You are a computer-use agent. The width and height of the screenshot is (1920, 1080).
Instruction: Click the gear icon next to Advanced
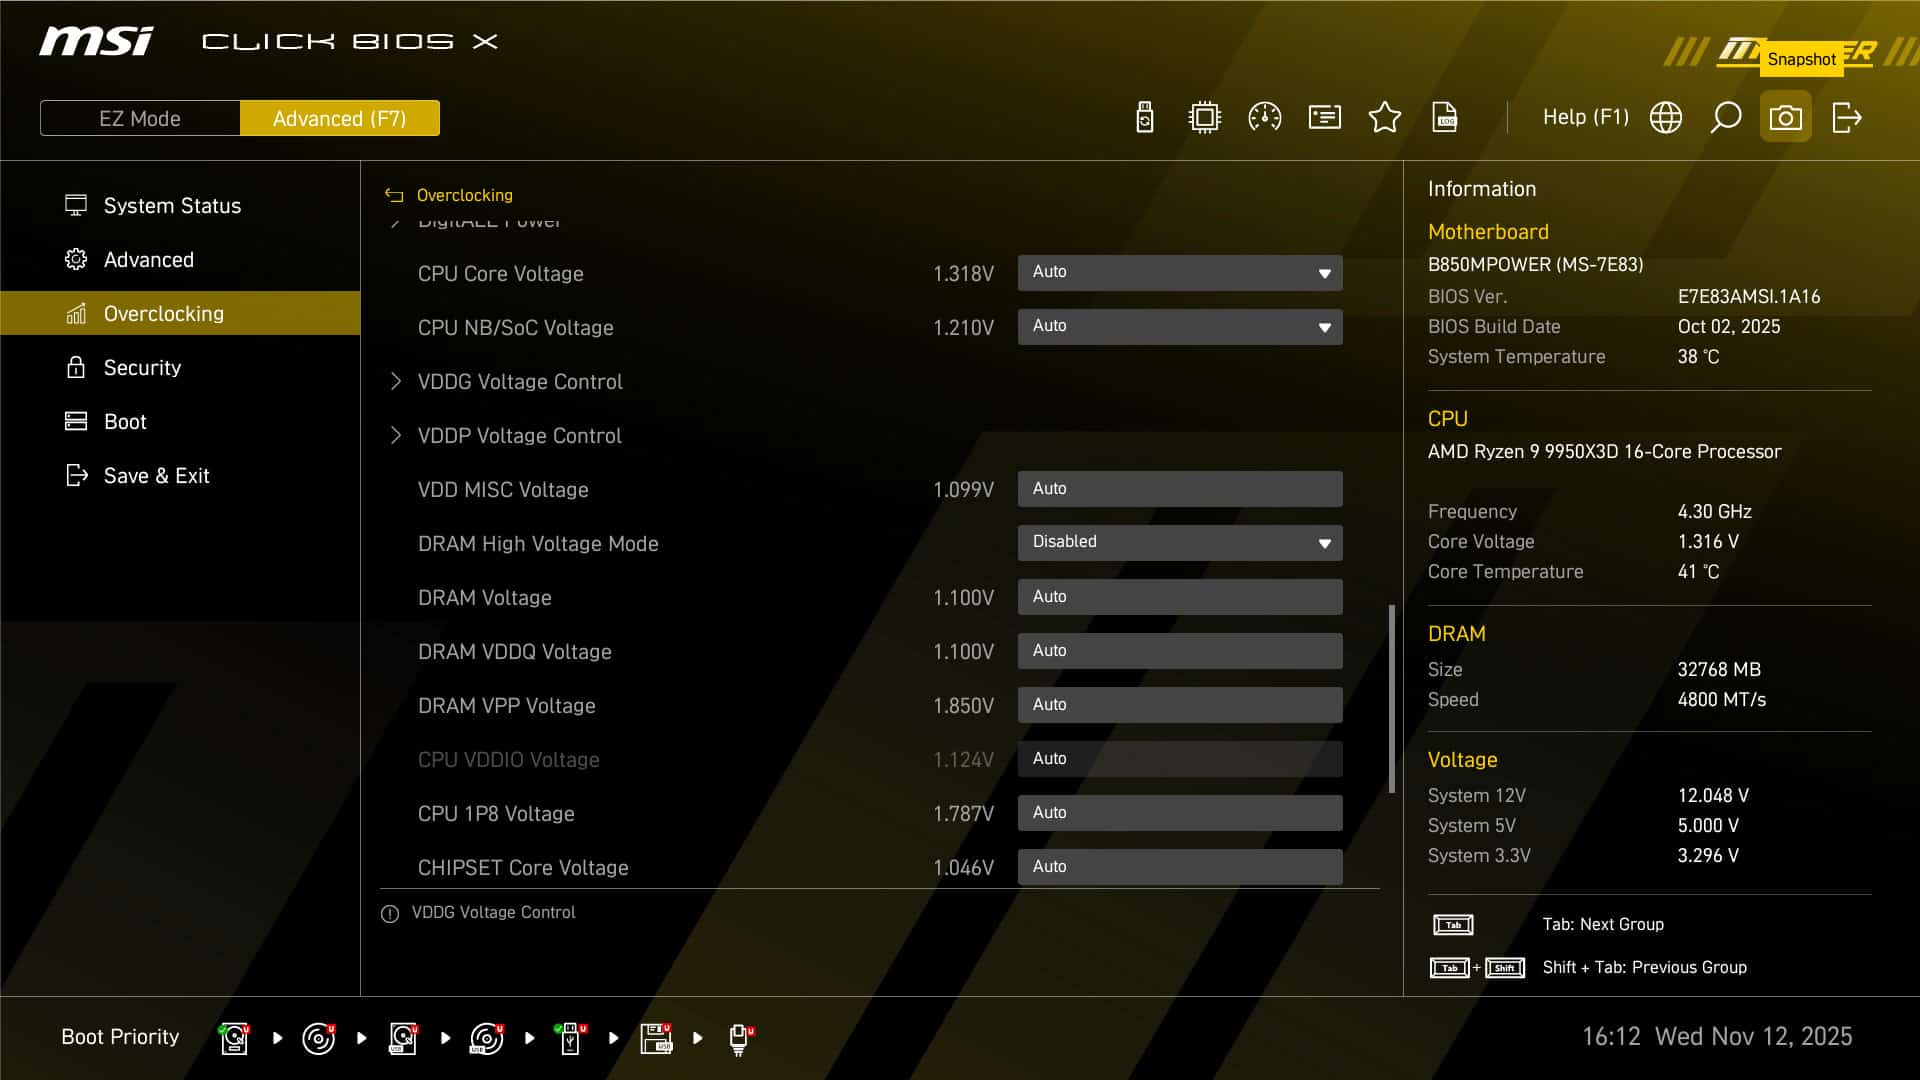click(x=76, y=259)
